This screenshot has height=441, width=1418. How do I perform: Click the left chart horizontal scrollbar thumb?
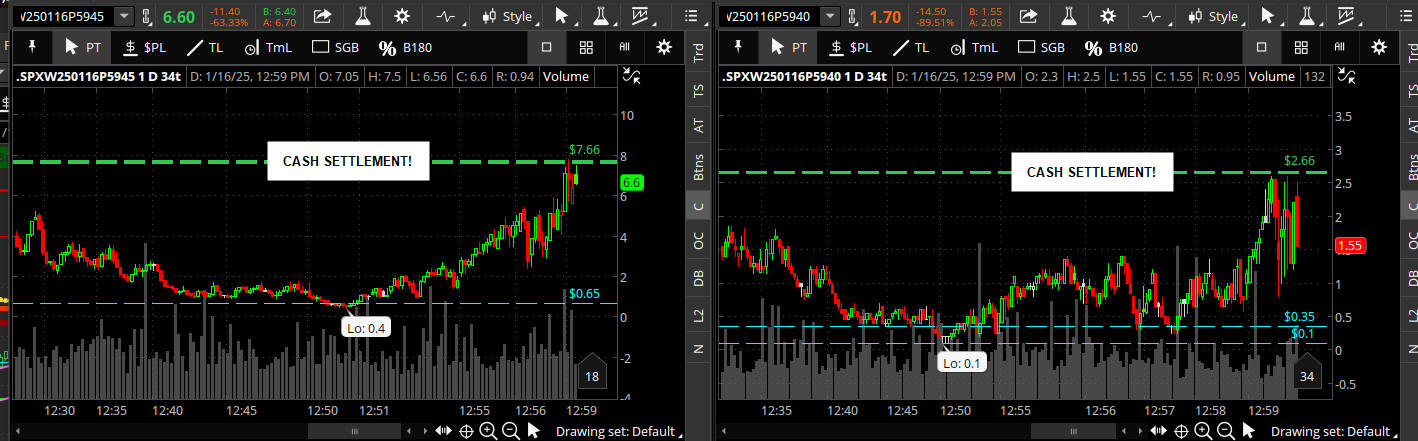[x=357, y=430]
